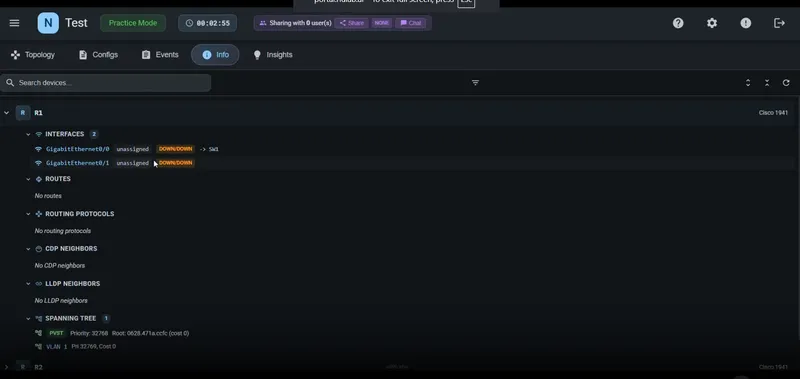Collapse the R1 device row
Viewport: 800px width, 379px height.
(x=7, y=113)
